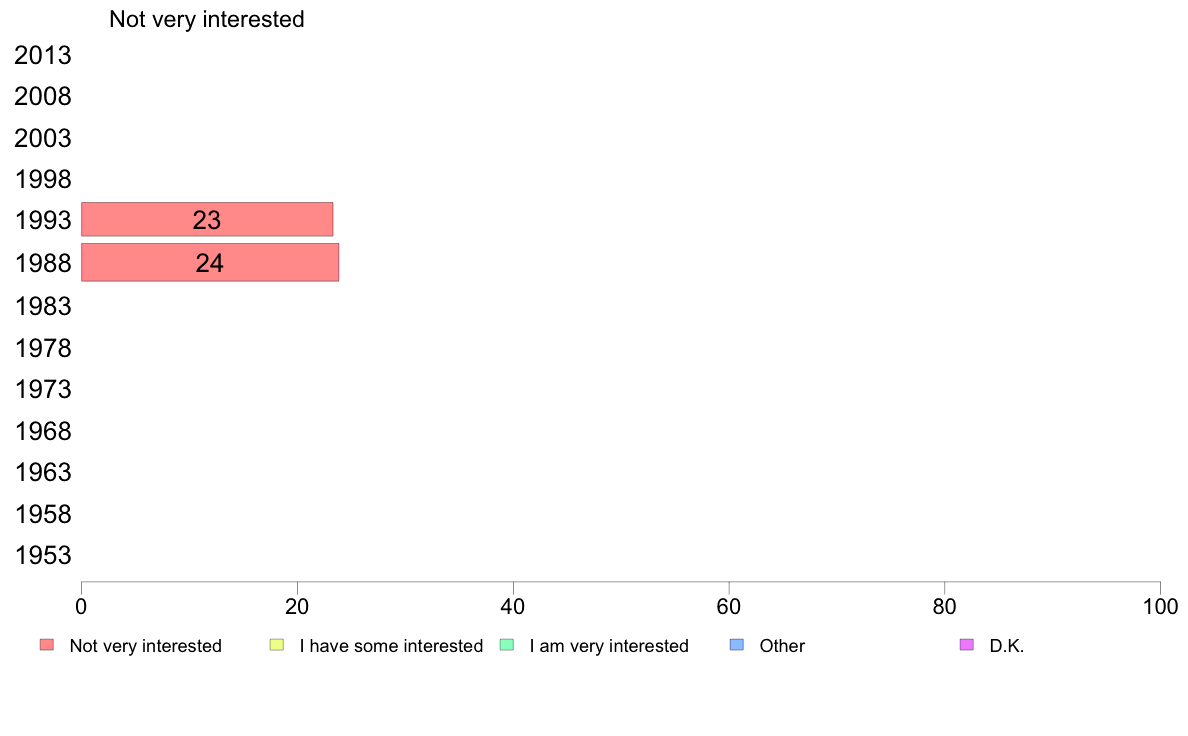The height and width of the screenshot is (736, 1188).
Task: Select the 1993 bar showing 23
Action: pos(207,220)
